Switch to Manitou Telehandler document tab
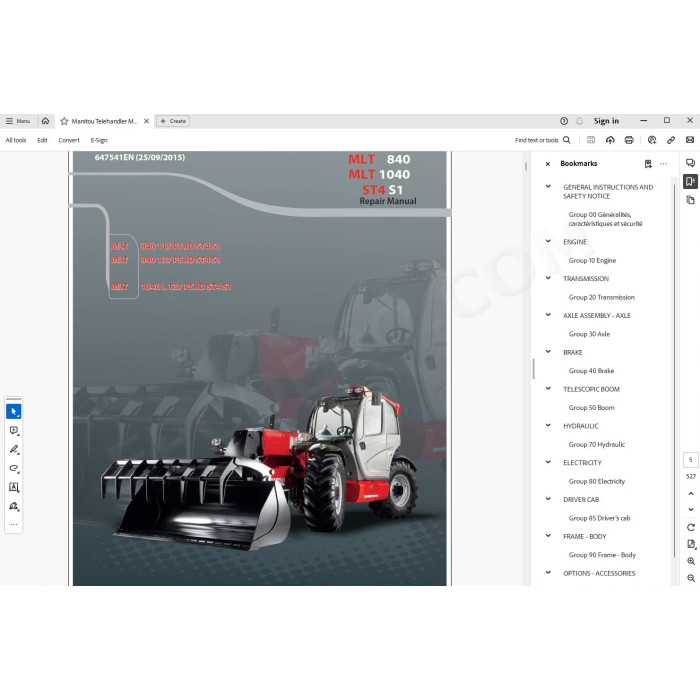 pyautogui.click(x=104, y=121)
